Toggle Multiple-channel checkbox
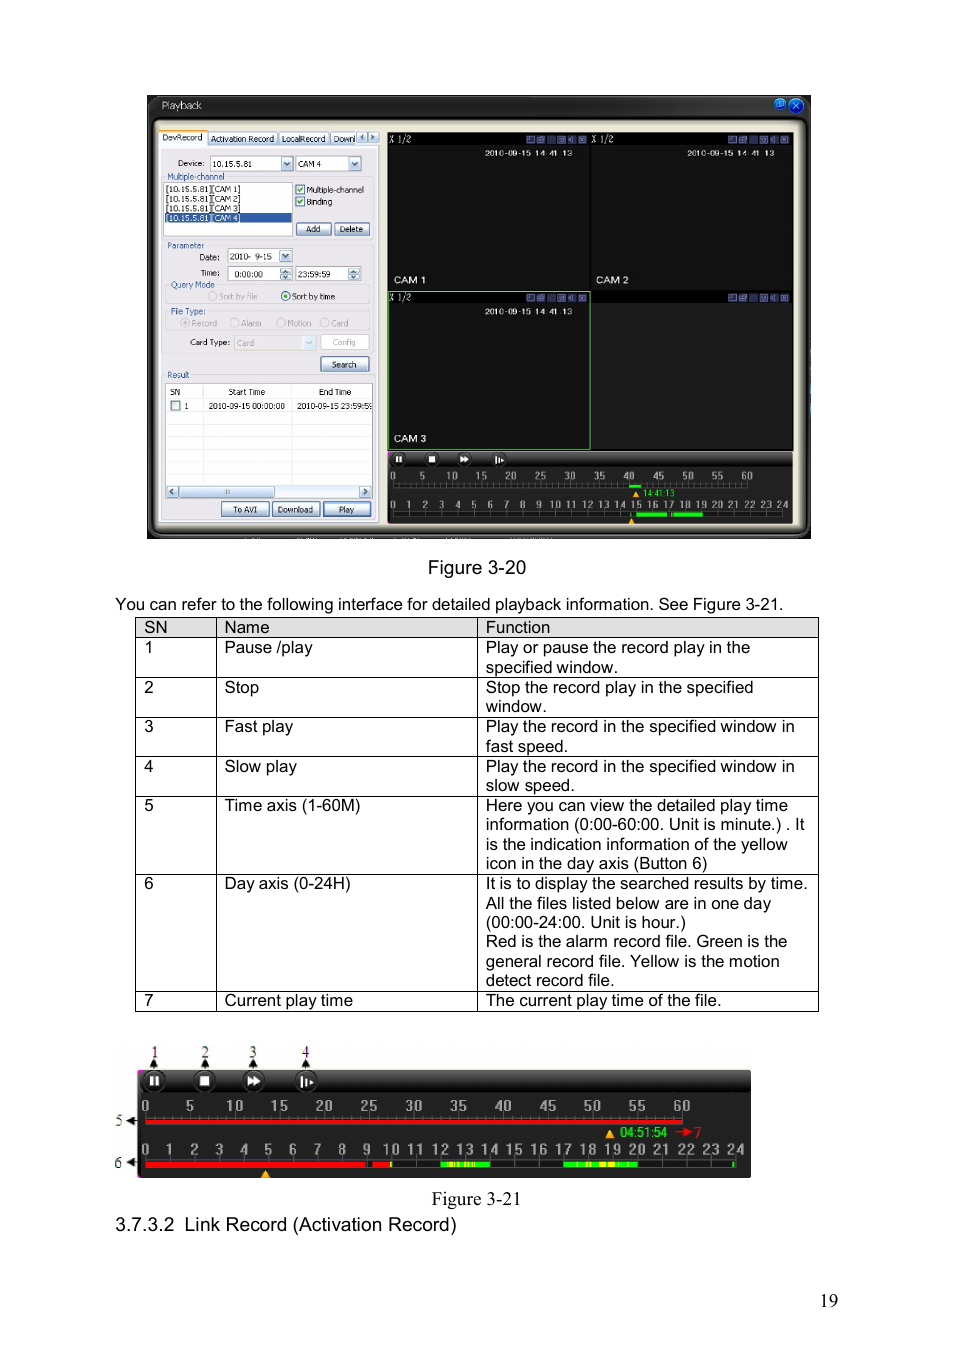The height and width of the screenshot is (1350, 954). [300, 189]
